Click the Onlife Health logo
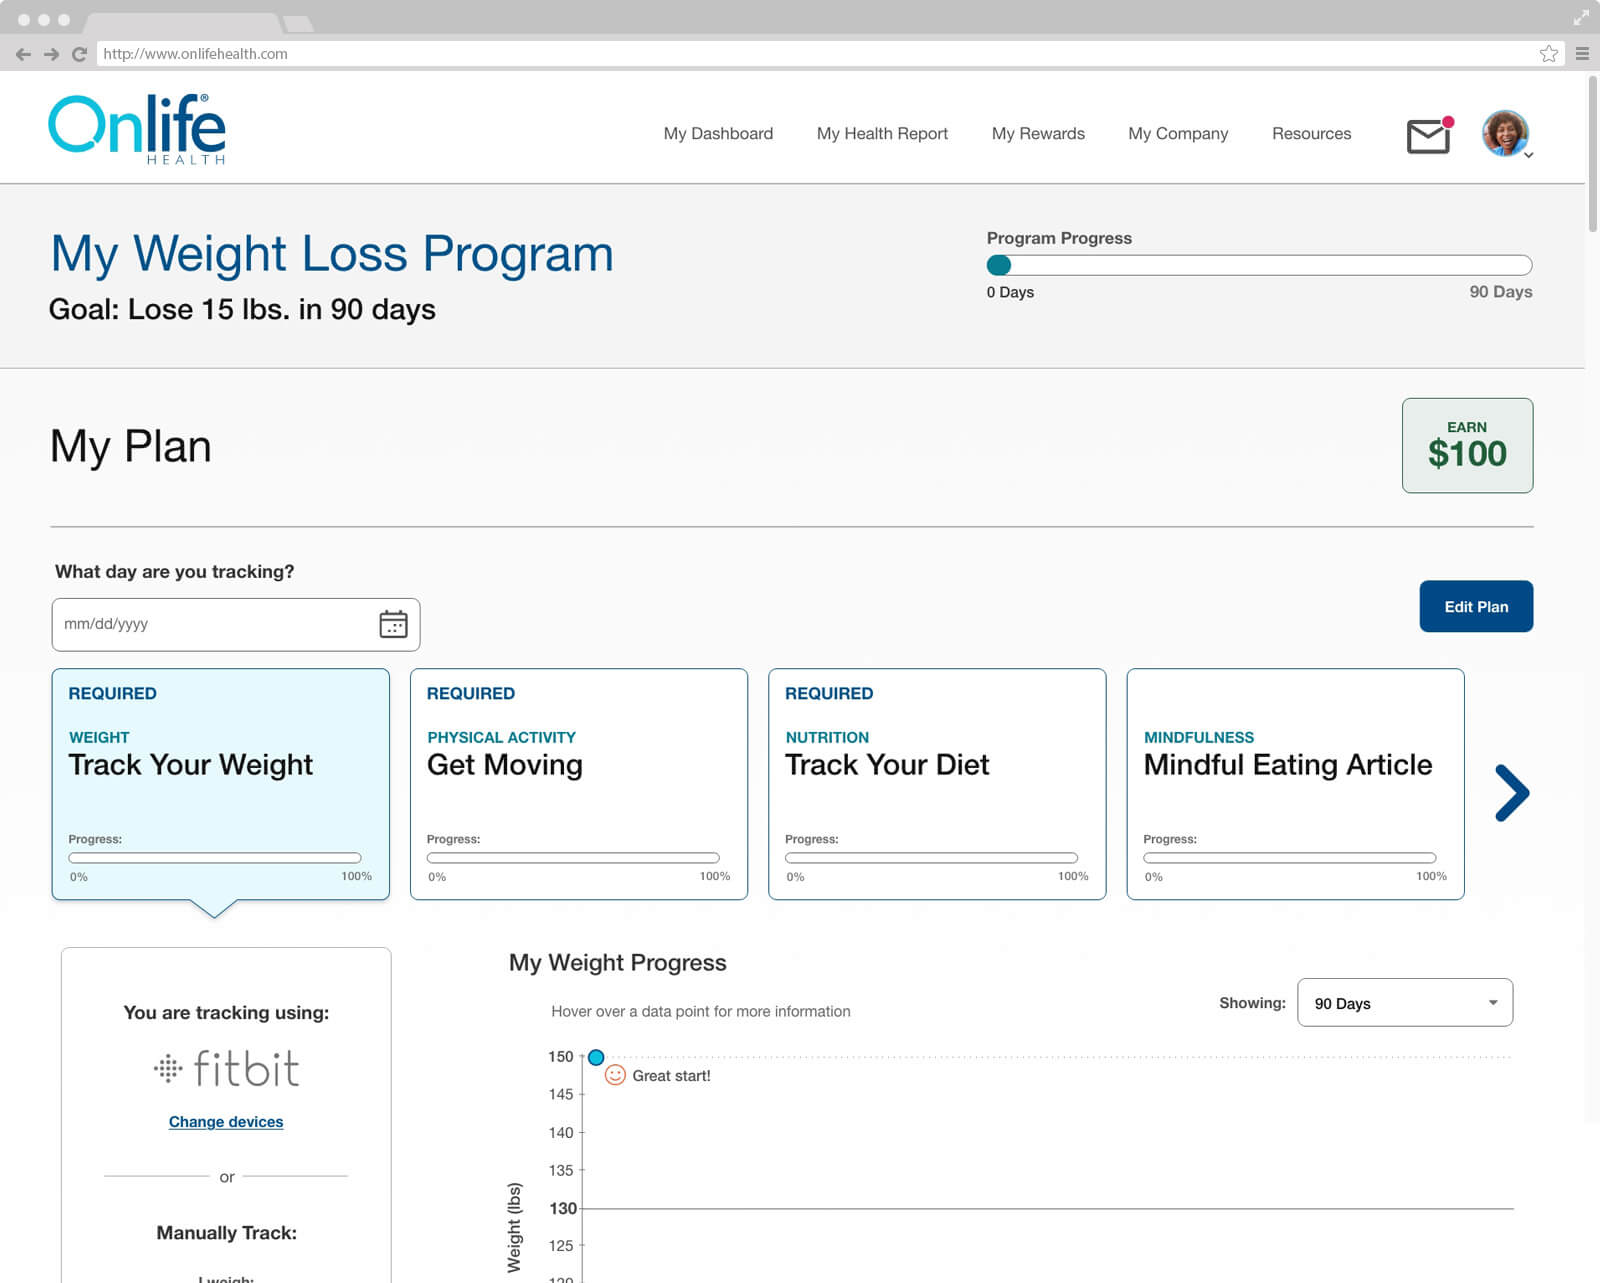This screenshot has height=1283, width=1600. [137, 129]
